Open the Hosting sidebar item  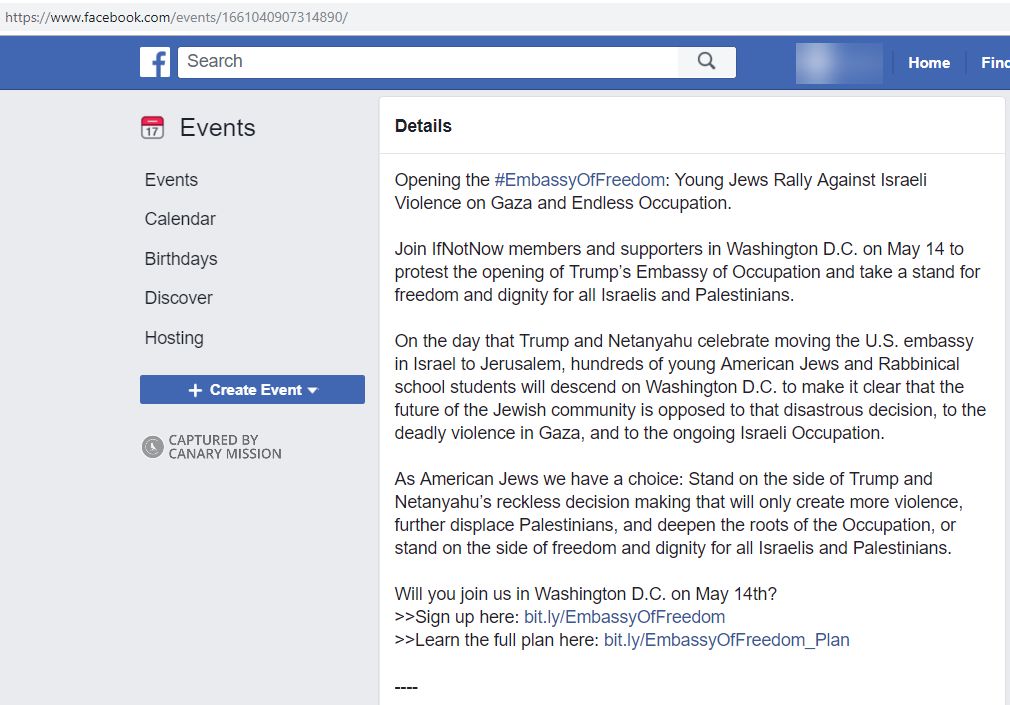pyautogui.click(x=174, y=338)
